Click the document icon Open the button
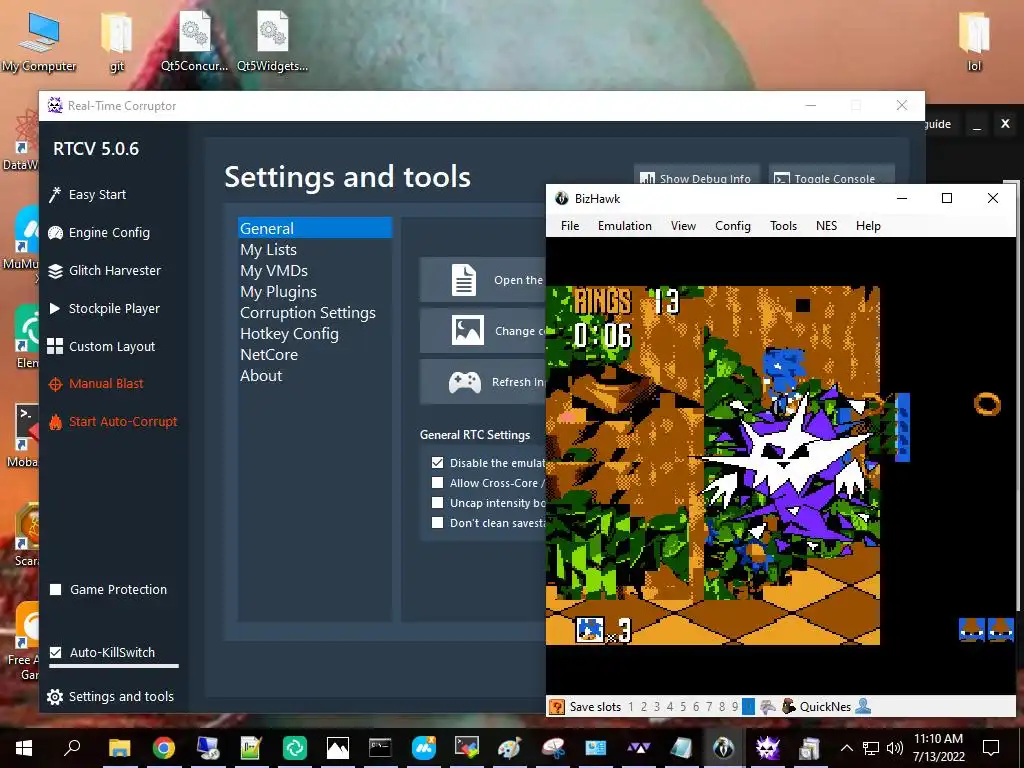 pos(482,280)
